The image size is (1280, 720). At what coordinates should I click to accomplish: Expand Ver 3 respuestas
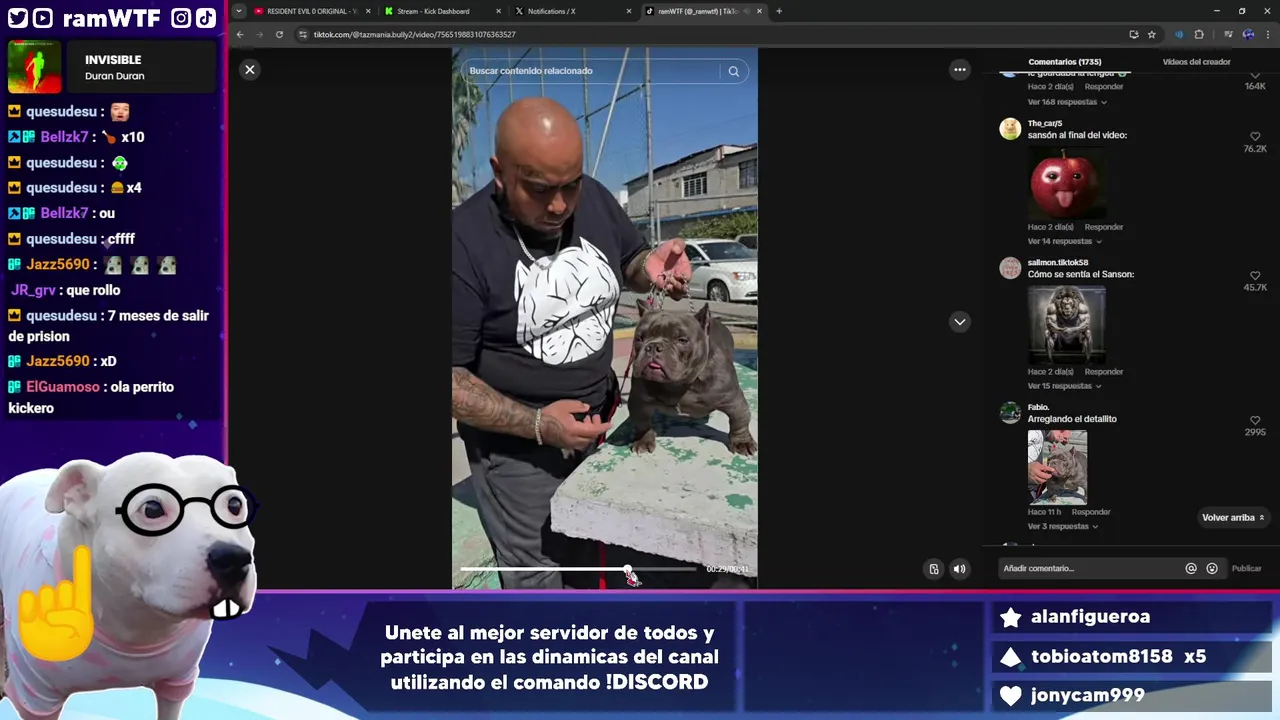coord(1063,526)
